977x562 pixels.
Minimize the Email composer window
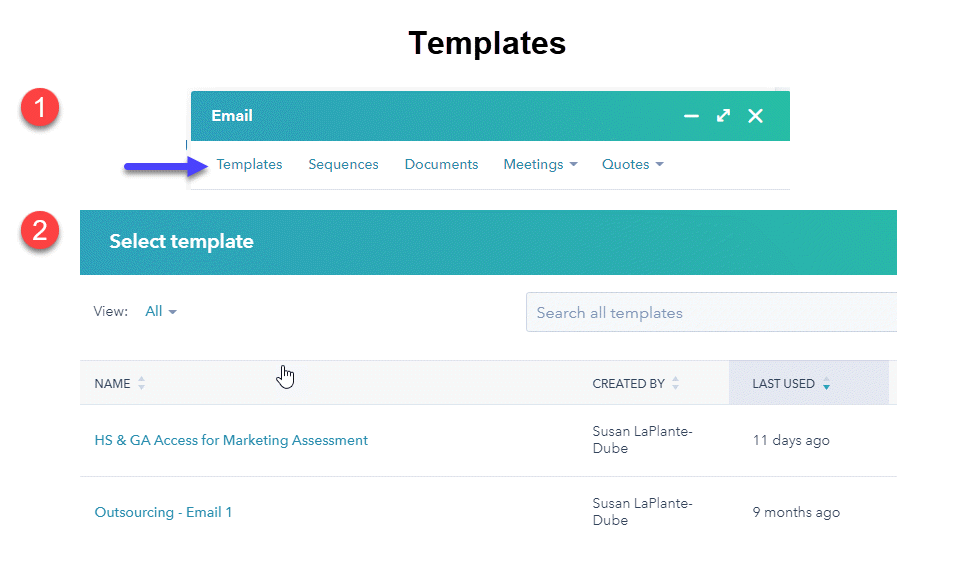[691, 116]
